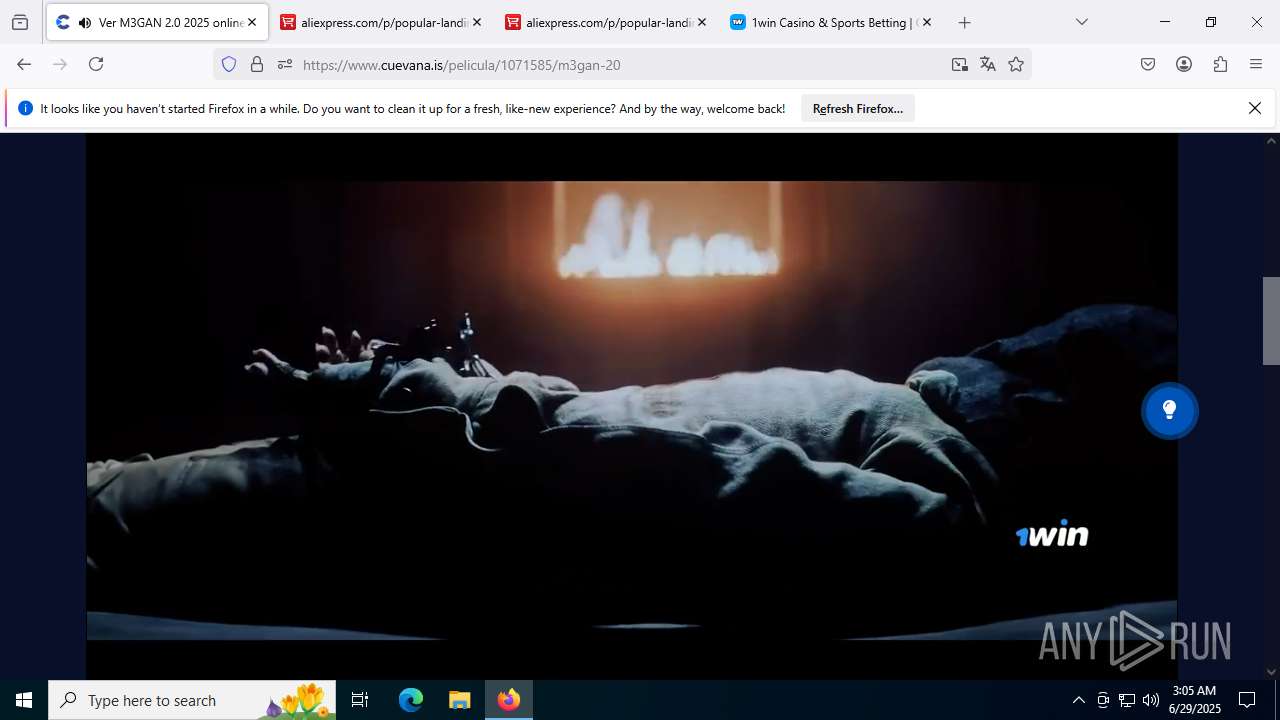Open network status tray icon

pos(1127,700)
